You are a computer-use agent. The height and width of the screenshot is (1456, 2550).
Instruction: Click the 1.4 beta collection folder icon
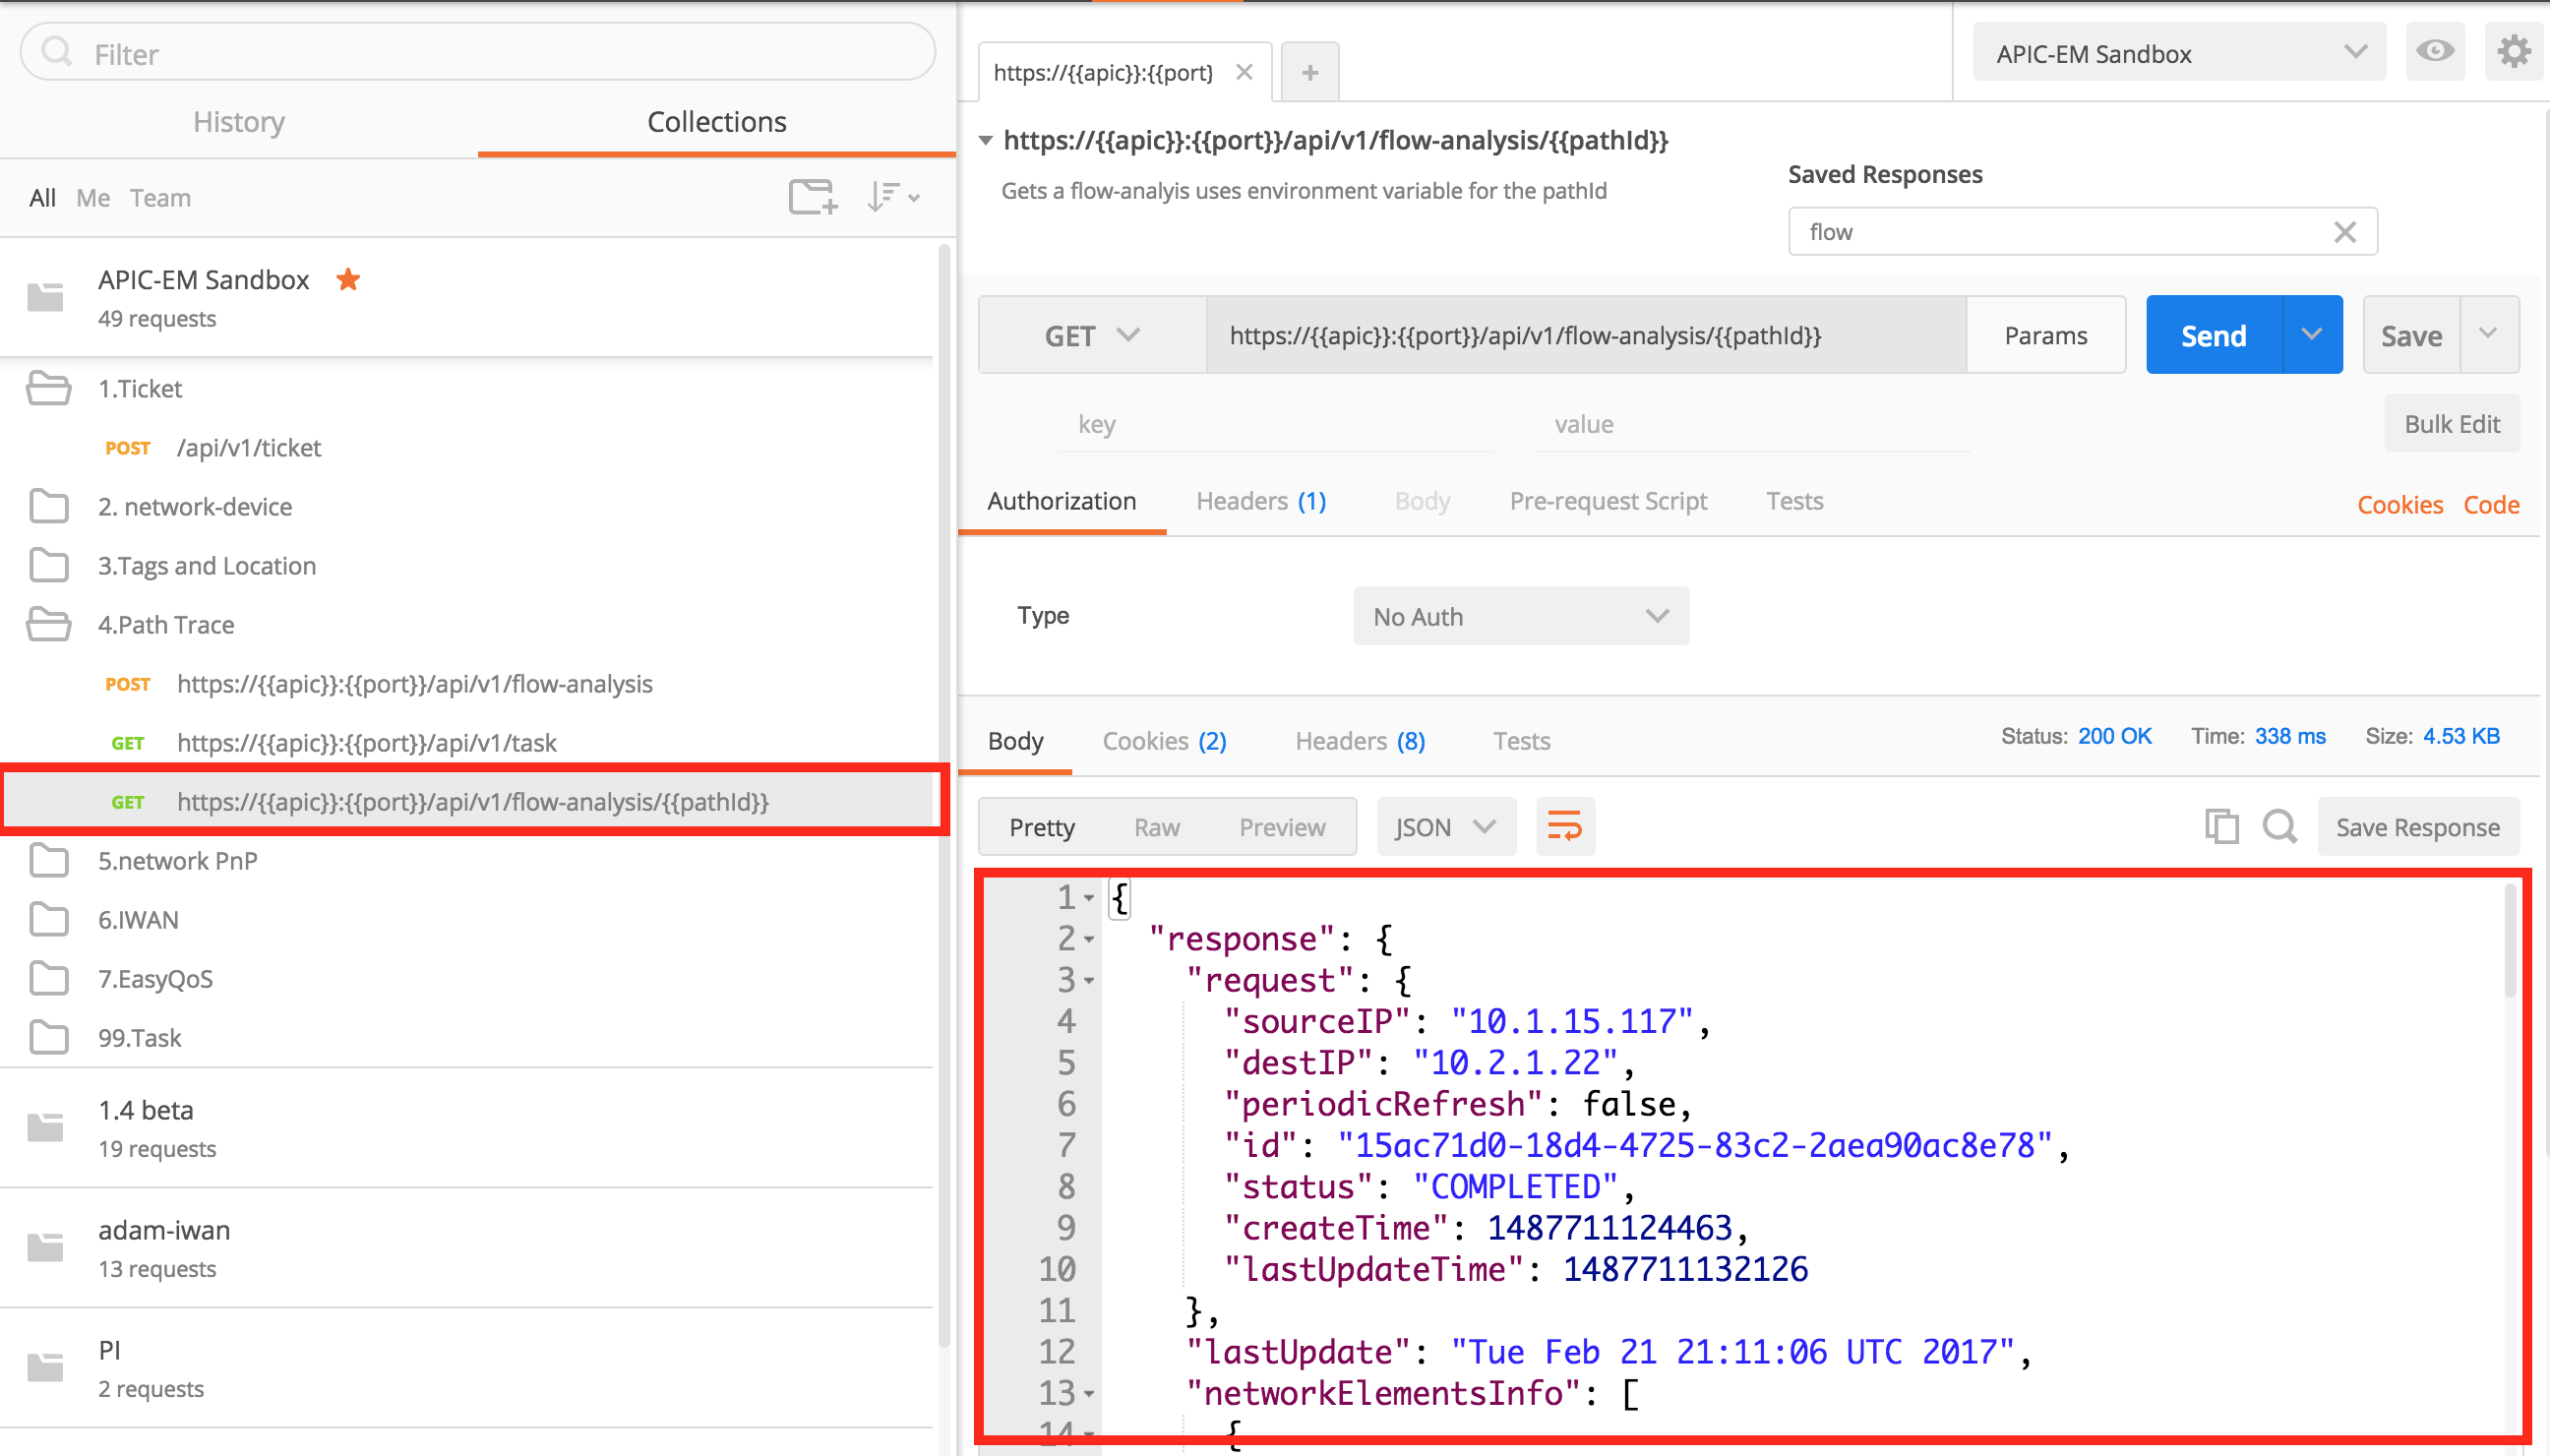click(x=45, y=1127)
